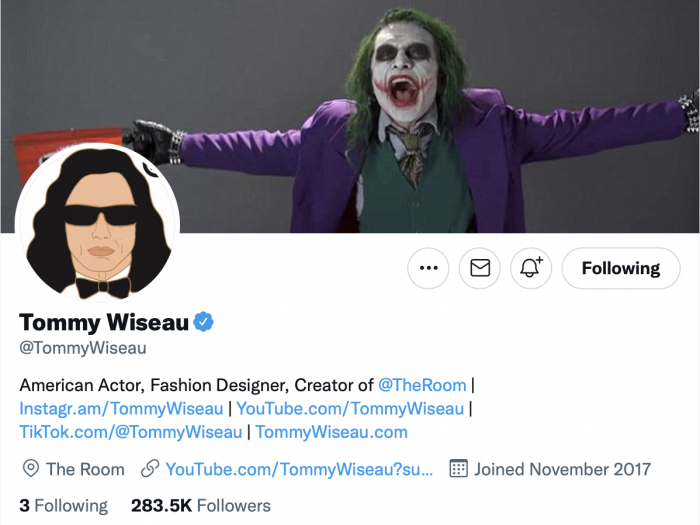700x525 pixels.
Task: Click the Tommy Wiseau display name
Action: [104, 322]
